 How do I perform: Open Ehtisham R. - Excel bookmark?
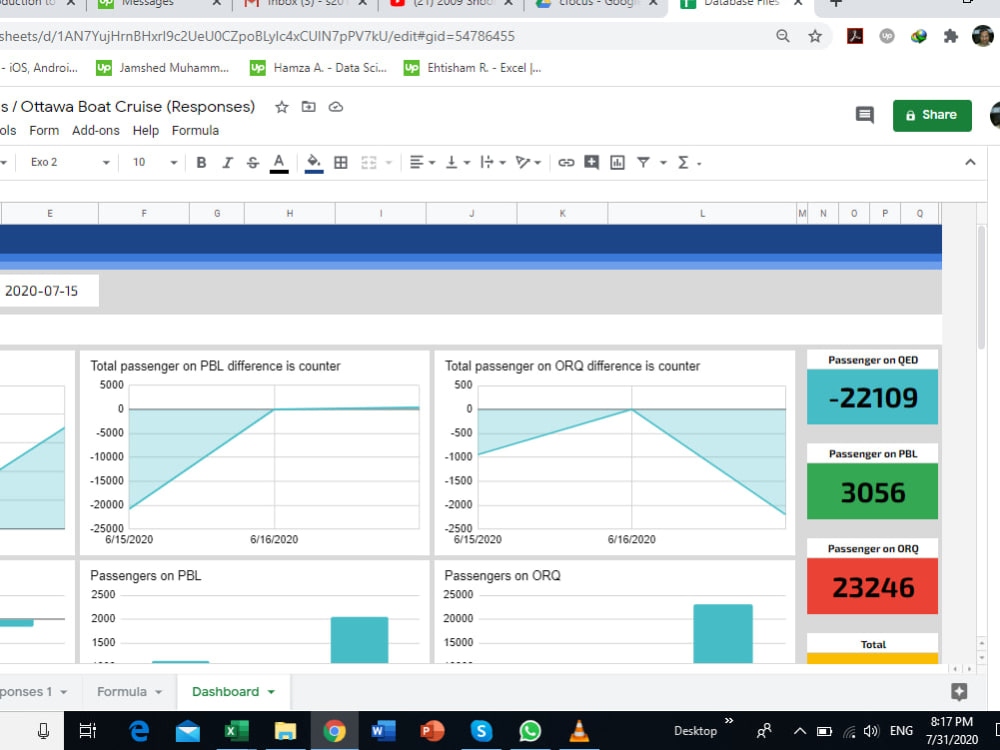473,68
